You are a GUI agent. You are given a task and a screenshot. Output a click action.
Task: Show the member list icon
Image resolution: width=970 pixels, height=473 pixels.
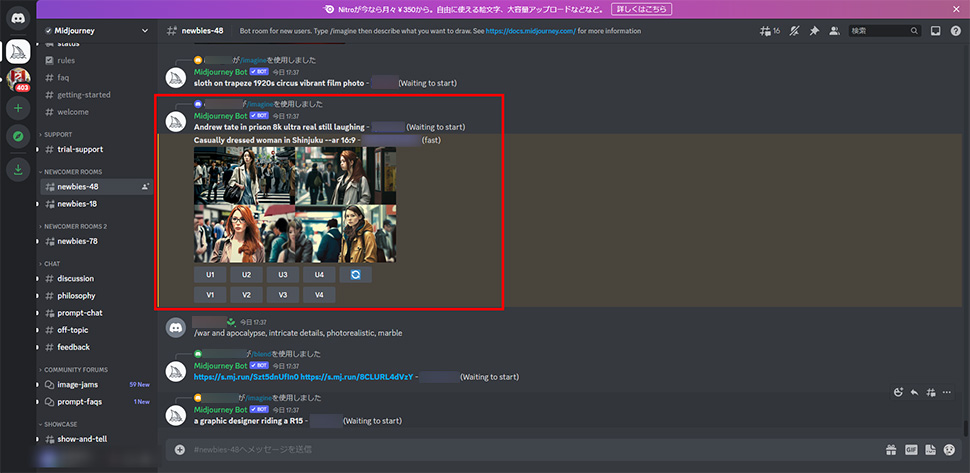[x=834, y=31]
